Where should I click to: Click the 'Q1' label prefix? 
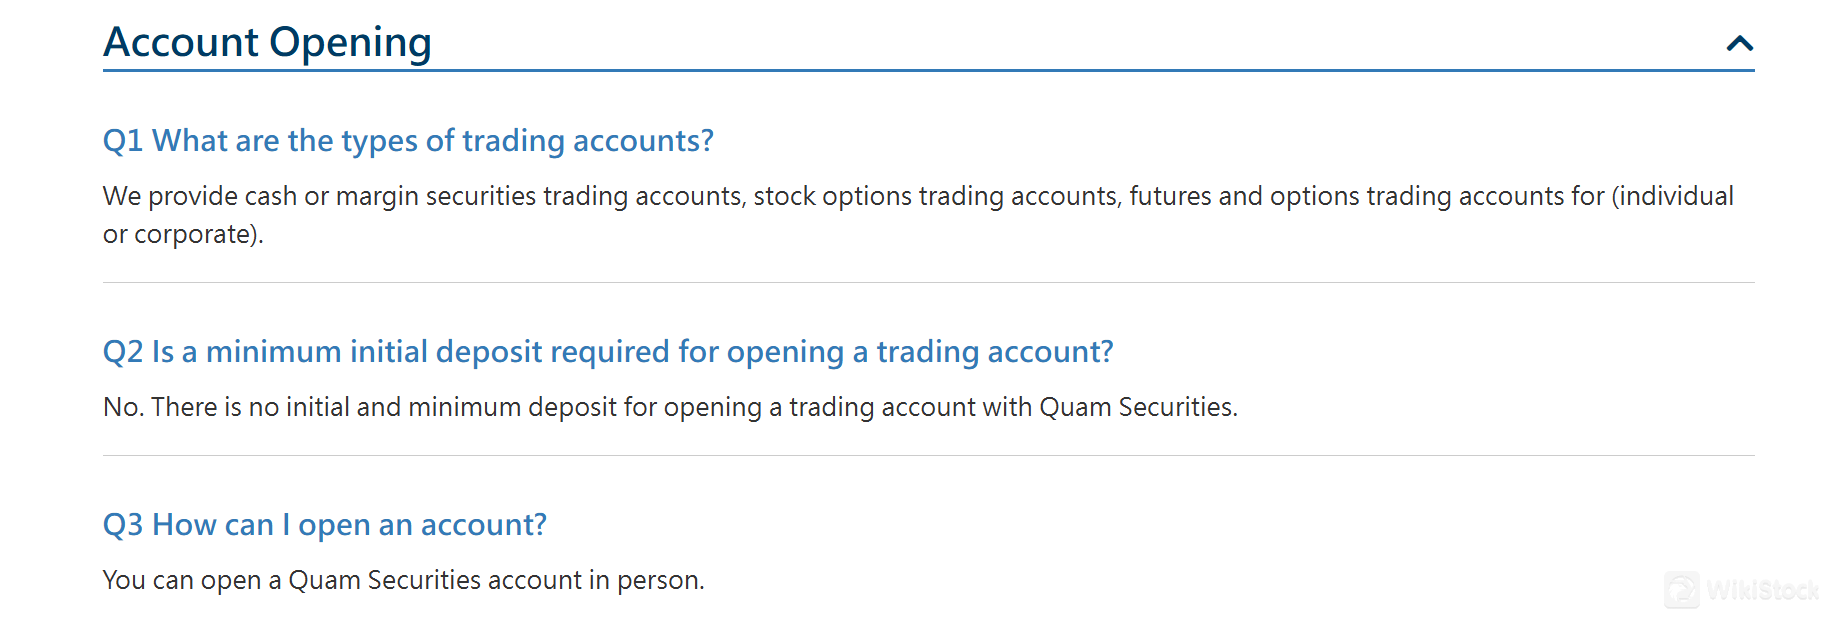[x=123, y=141]
